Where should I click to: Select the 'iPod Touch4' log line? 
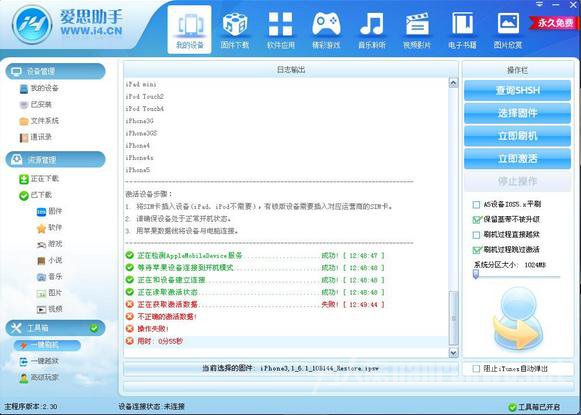pos(145,109)
